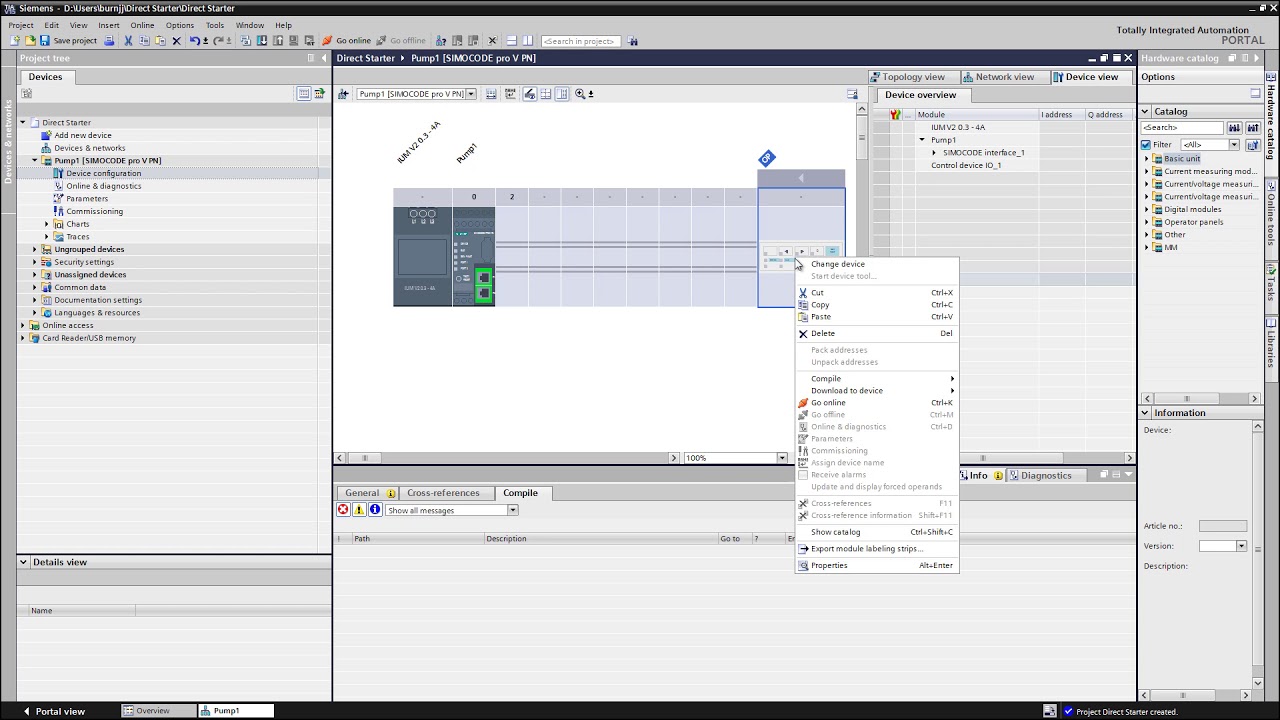Click the Zoom magnifier icon in device view

579,94
